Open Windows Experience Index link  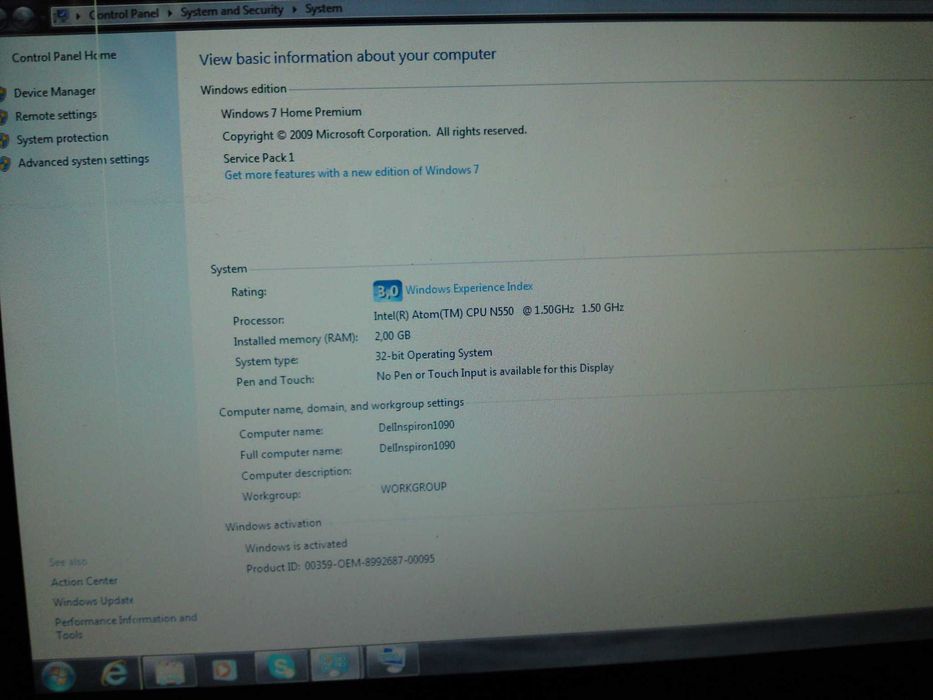point(469,288)
